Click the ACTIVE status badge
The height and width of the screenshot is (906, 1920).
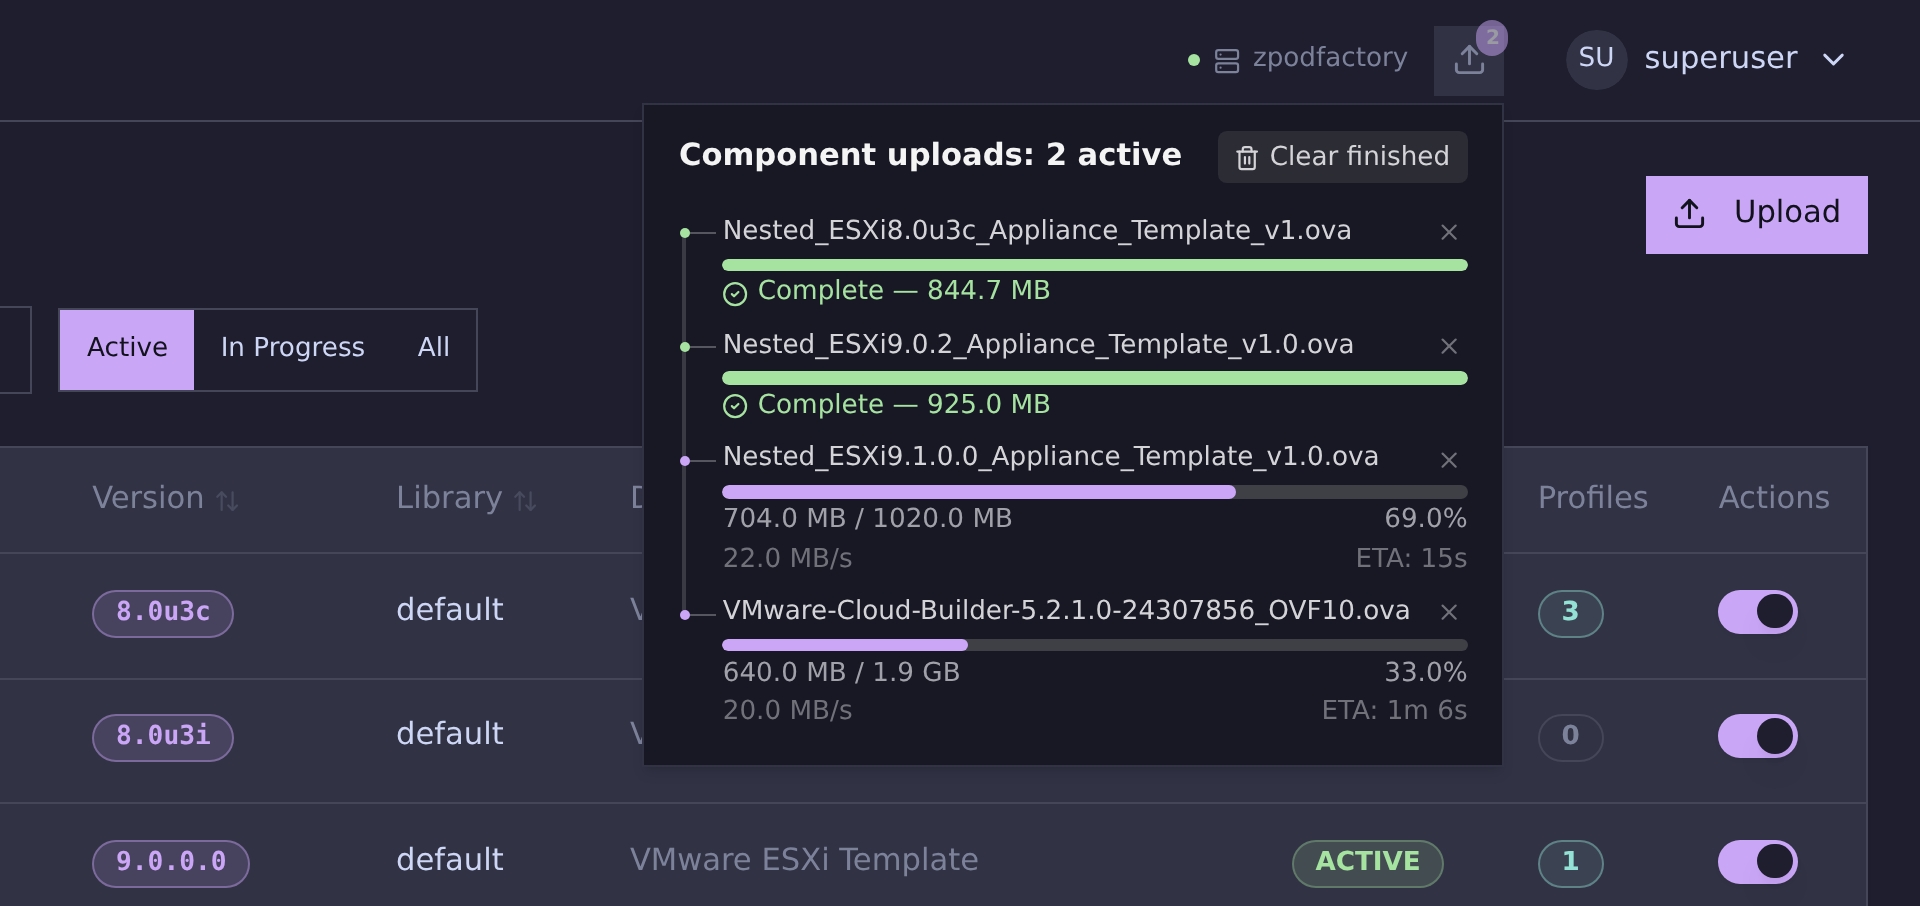[1367, 862]
